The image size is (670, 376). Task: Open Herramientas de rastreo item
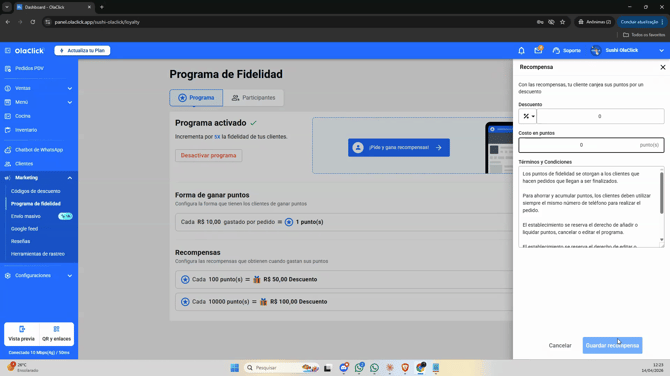(x=38, y=254)
